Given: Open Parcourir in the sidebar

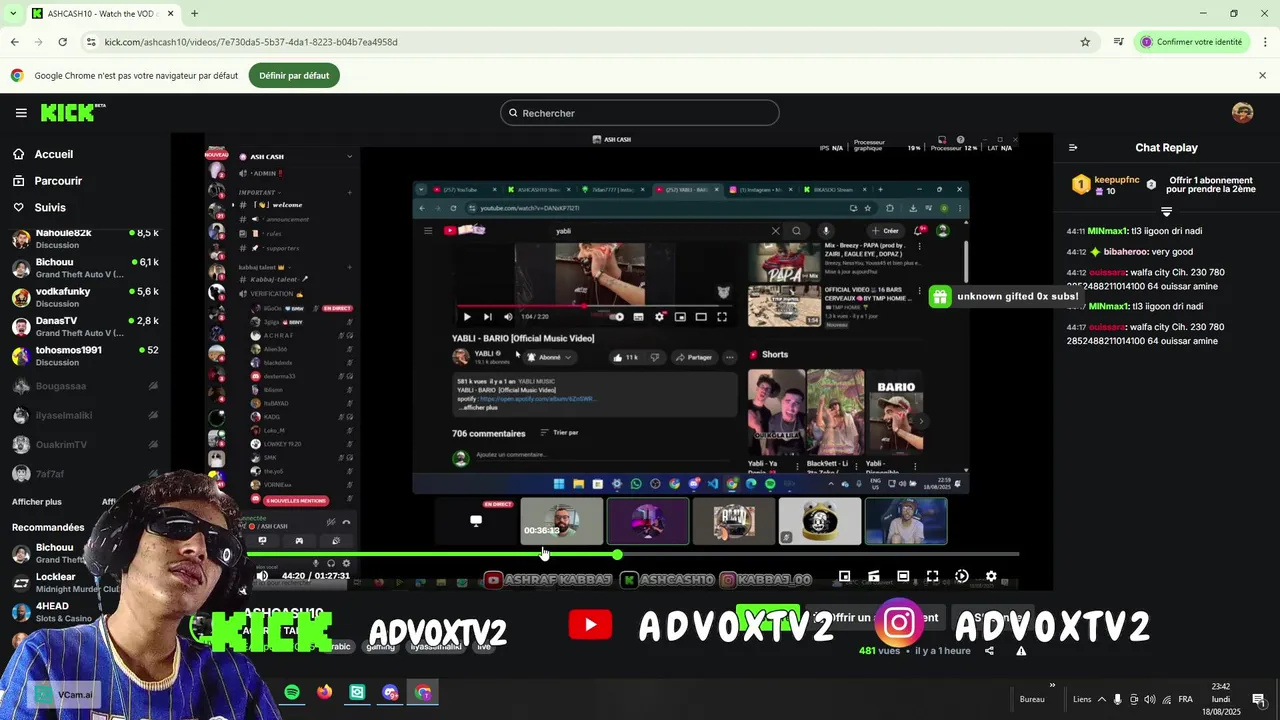Looking at the screenshot, I should (x=58, y=181).
